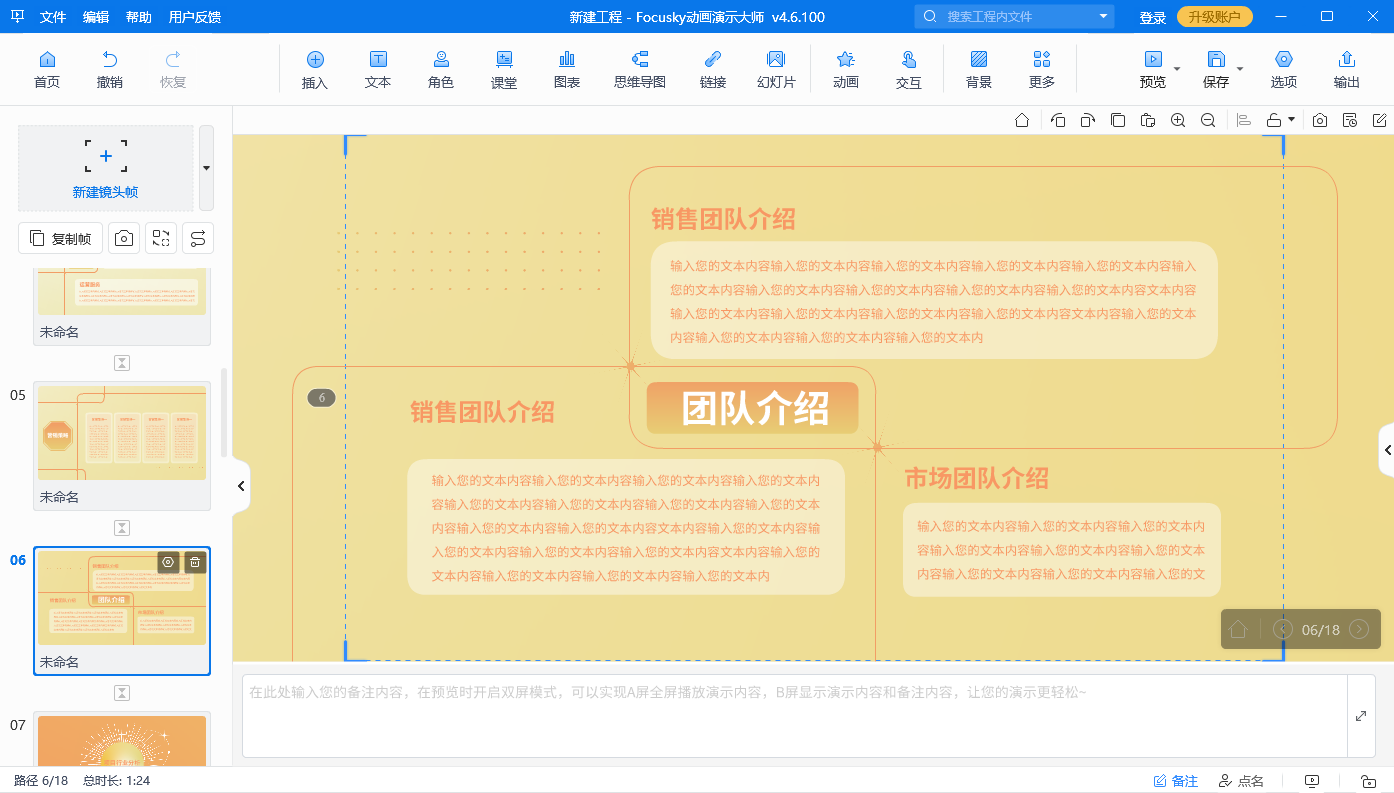Open 选项 options settings
The height and width of the screenshot is (793, 1394).
[1284, 69]
